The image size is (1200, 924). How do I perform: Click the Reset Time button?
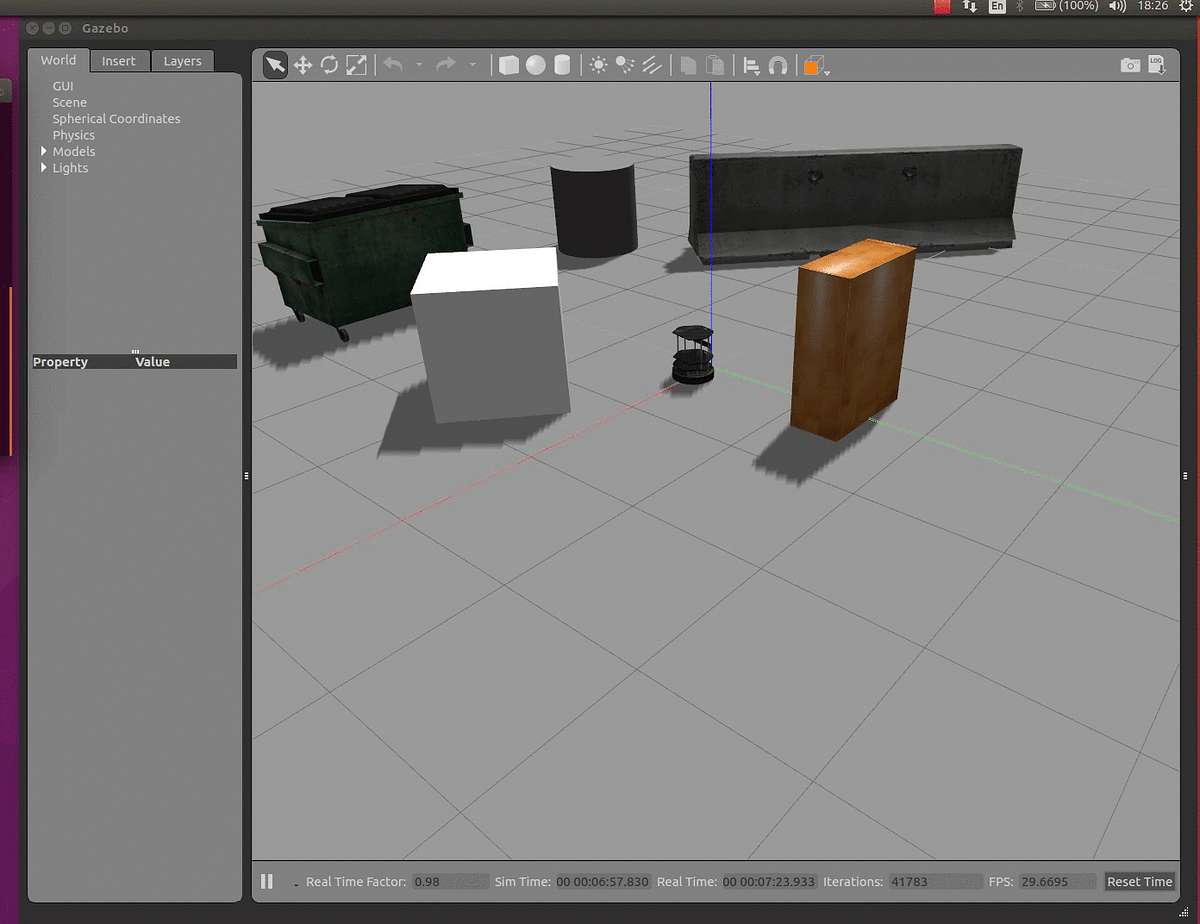pyautogui.click(x=1139, y=881)
